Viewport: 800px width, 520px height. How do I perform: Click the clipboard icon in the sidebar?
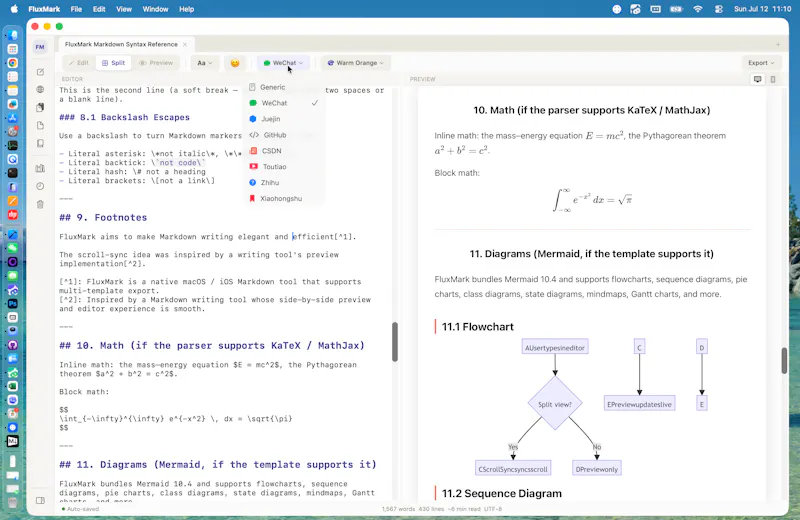click(40, 107)
